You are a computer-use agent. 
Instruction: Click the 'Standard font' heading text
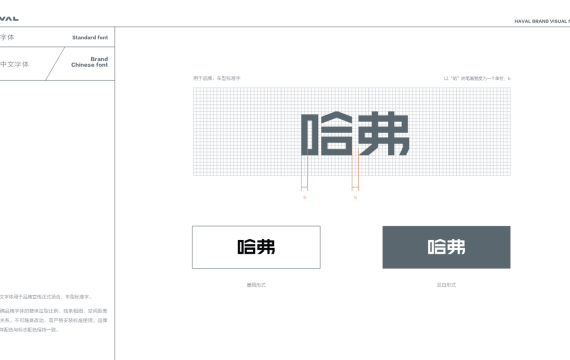pos(90,37)
